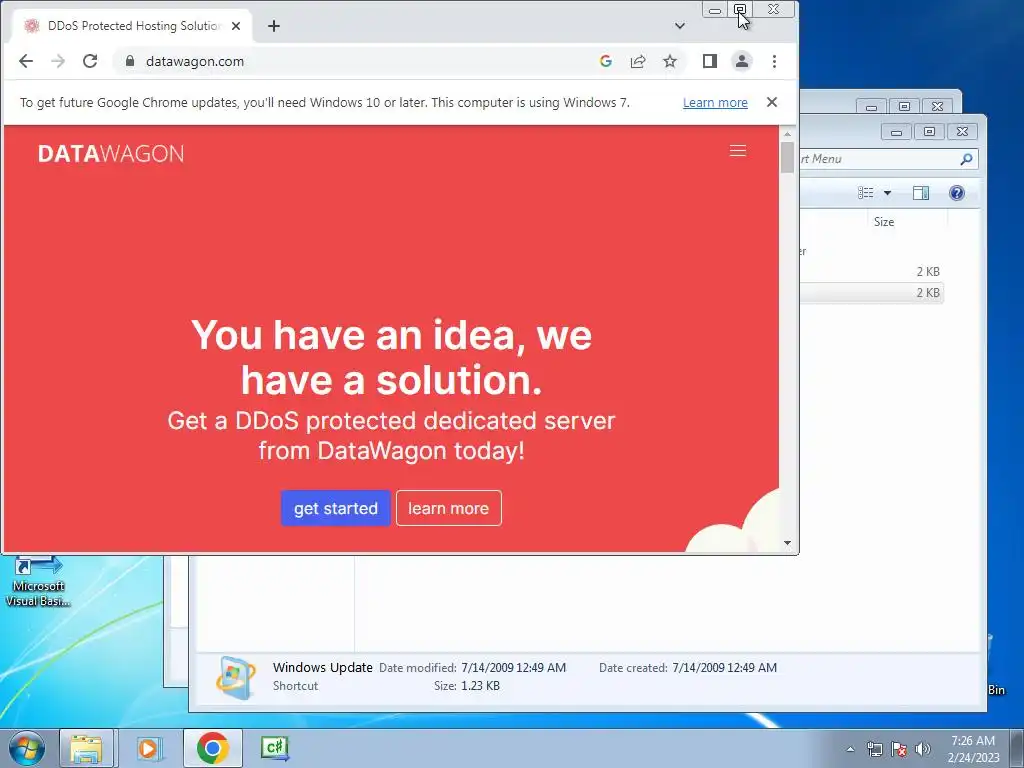Screen dimensions: 1024x768
Task: Open the volume speaker tray icon
Action: [x=923, y=749]
